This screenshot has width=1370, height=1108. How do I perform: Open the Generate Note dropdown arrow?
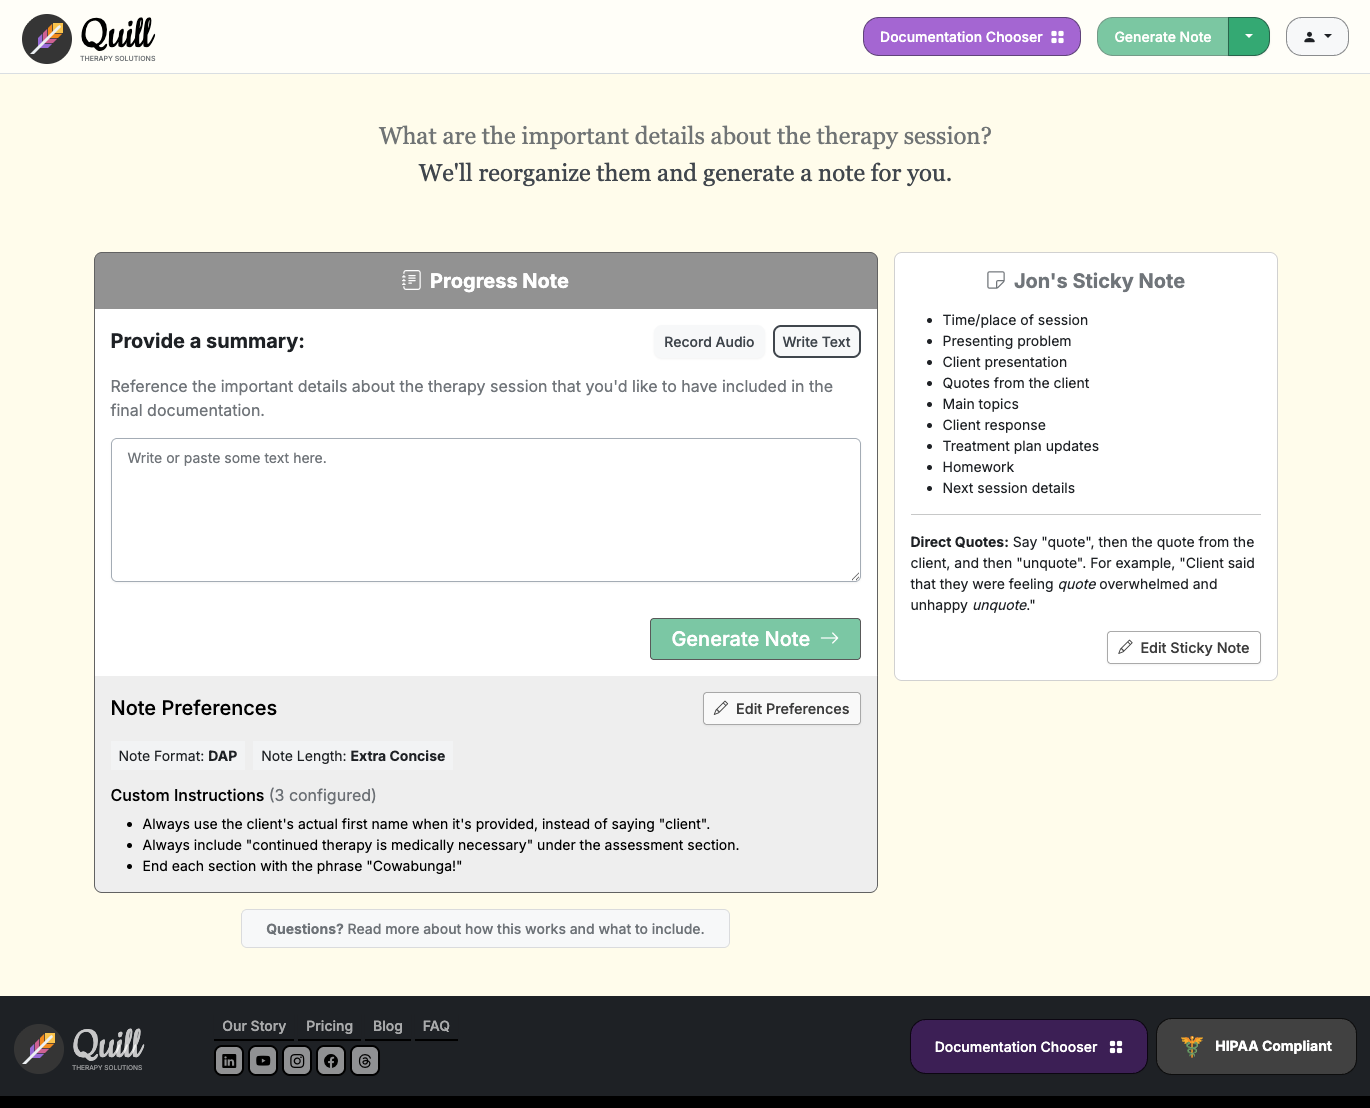[1248, 36]
